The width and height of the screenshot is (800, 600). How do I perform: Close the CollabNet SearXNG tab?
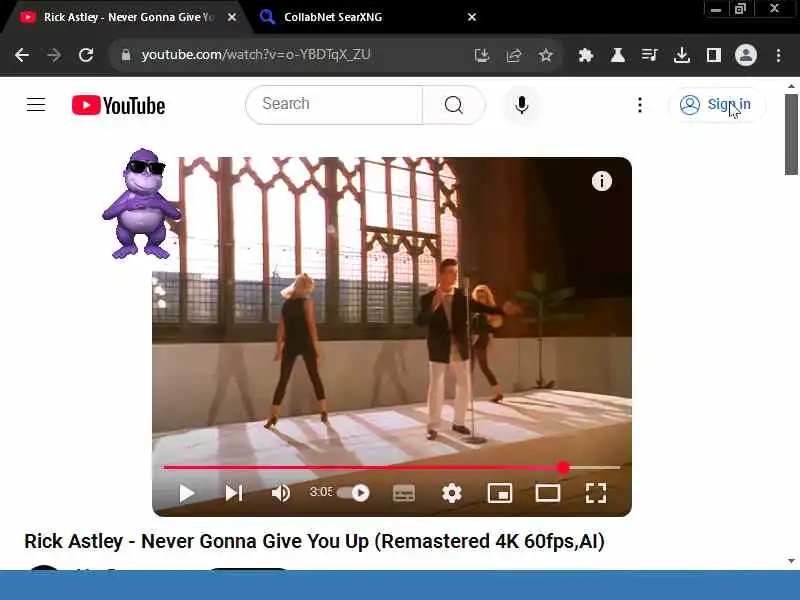[472, 17]
